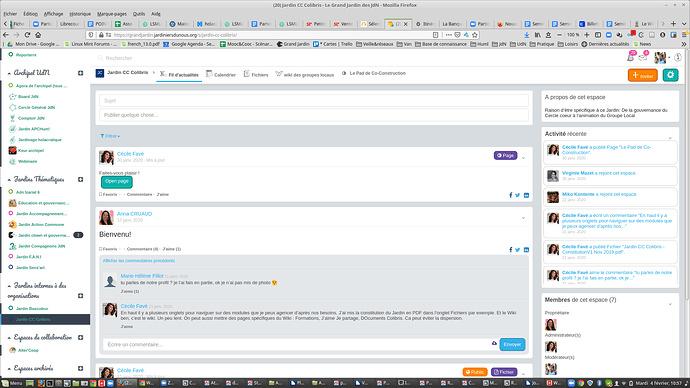The height and width of the screenshot is (388, 690).
Task: Click the Publier quelque chose field
Action: click(314, 115)
